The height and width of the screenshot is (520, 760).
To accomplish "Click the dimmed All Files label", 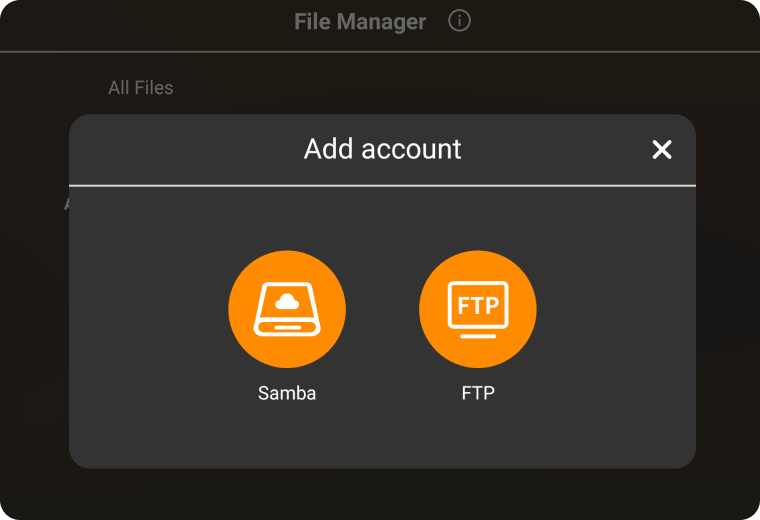I will click(x=141, y=88).
